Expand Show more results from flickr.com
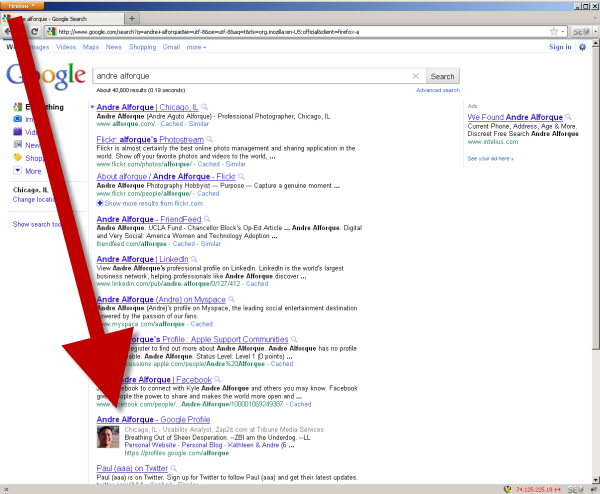This screenshot has width=600, height=494. click(150, 204)
